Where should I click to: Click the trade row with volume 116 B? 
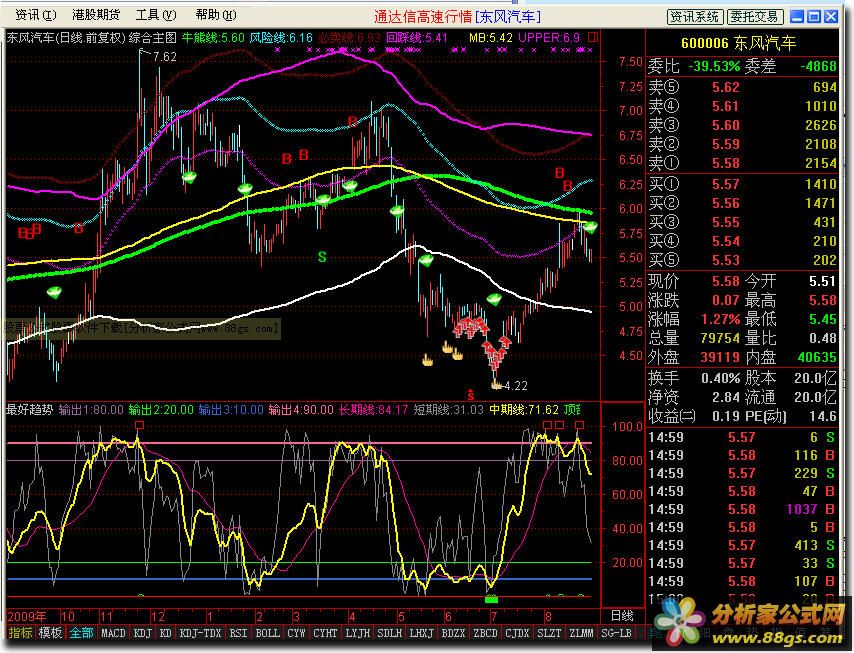tap(742, 455)
